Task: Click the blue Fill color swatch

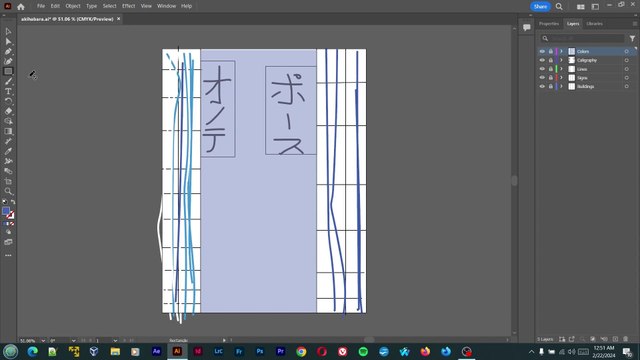Action: (6, 211)
